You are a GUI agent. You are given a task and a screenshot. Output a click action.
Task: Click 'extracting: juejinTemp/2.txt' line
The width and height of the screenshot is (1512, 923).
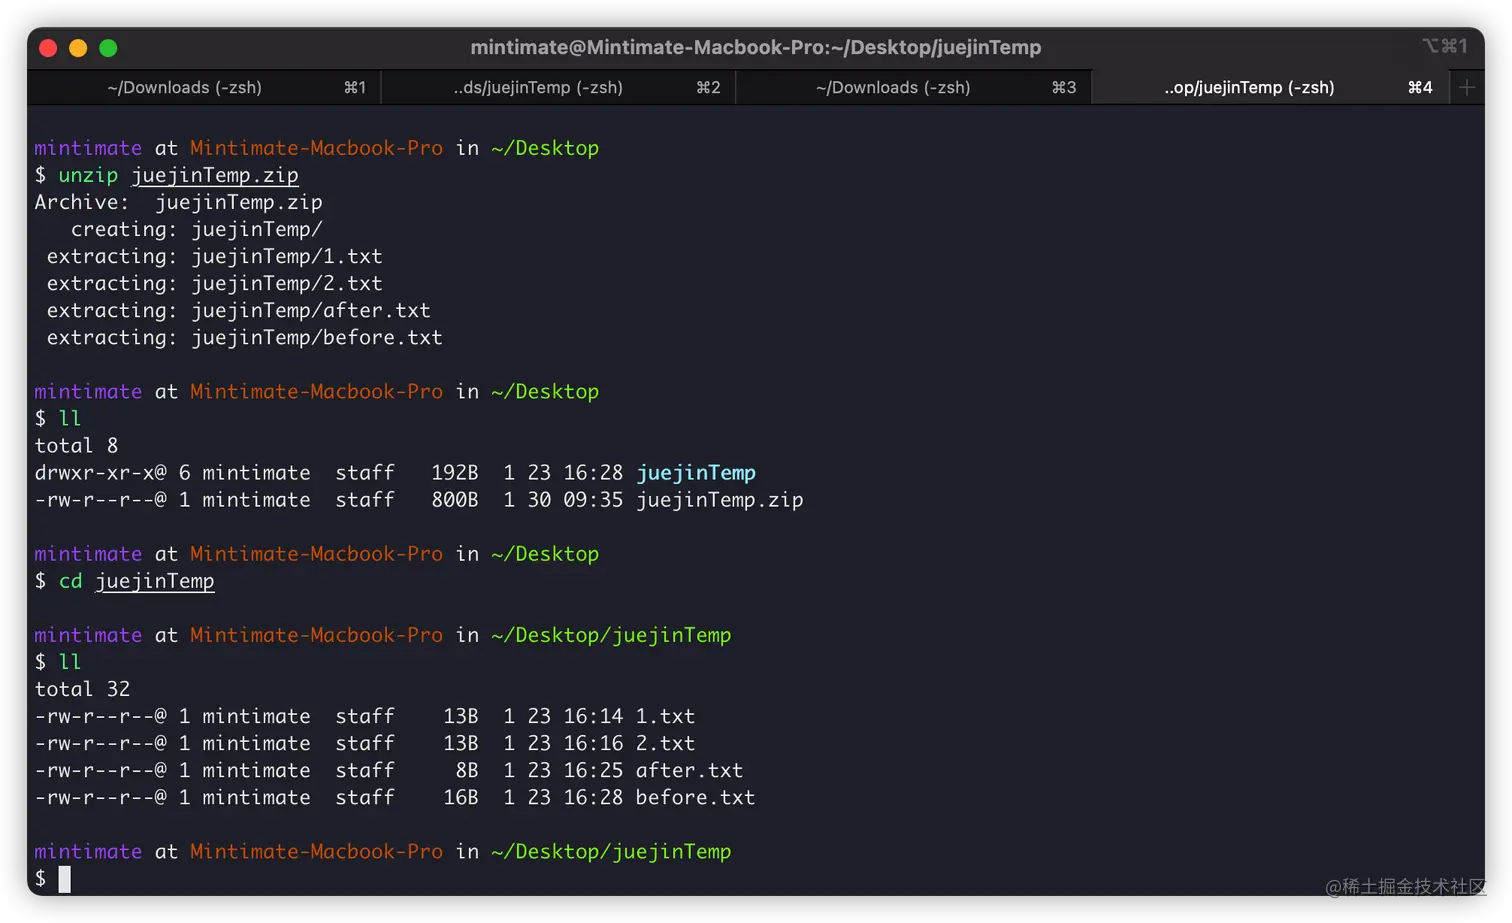pyautogui.click(x=214, y=283)
